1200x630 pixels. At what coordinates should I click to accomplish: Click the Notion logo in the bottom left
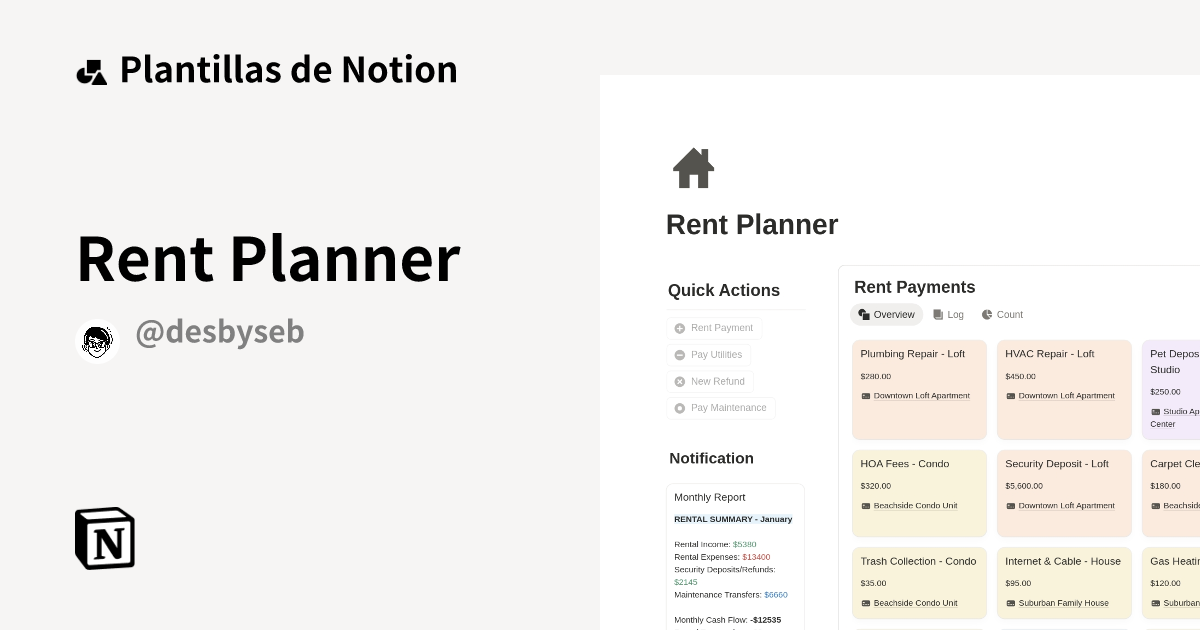[x=104, y=538]
